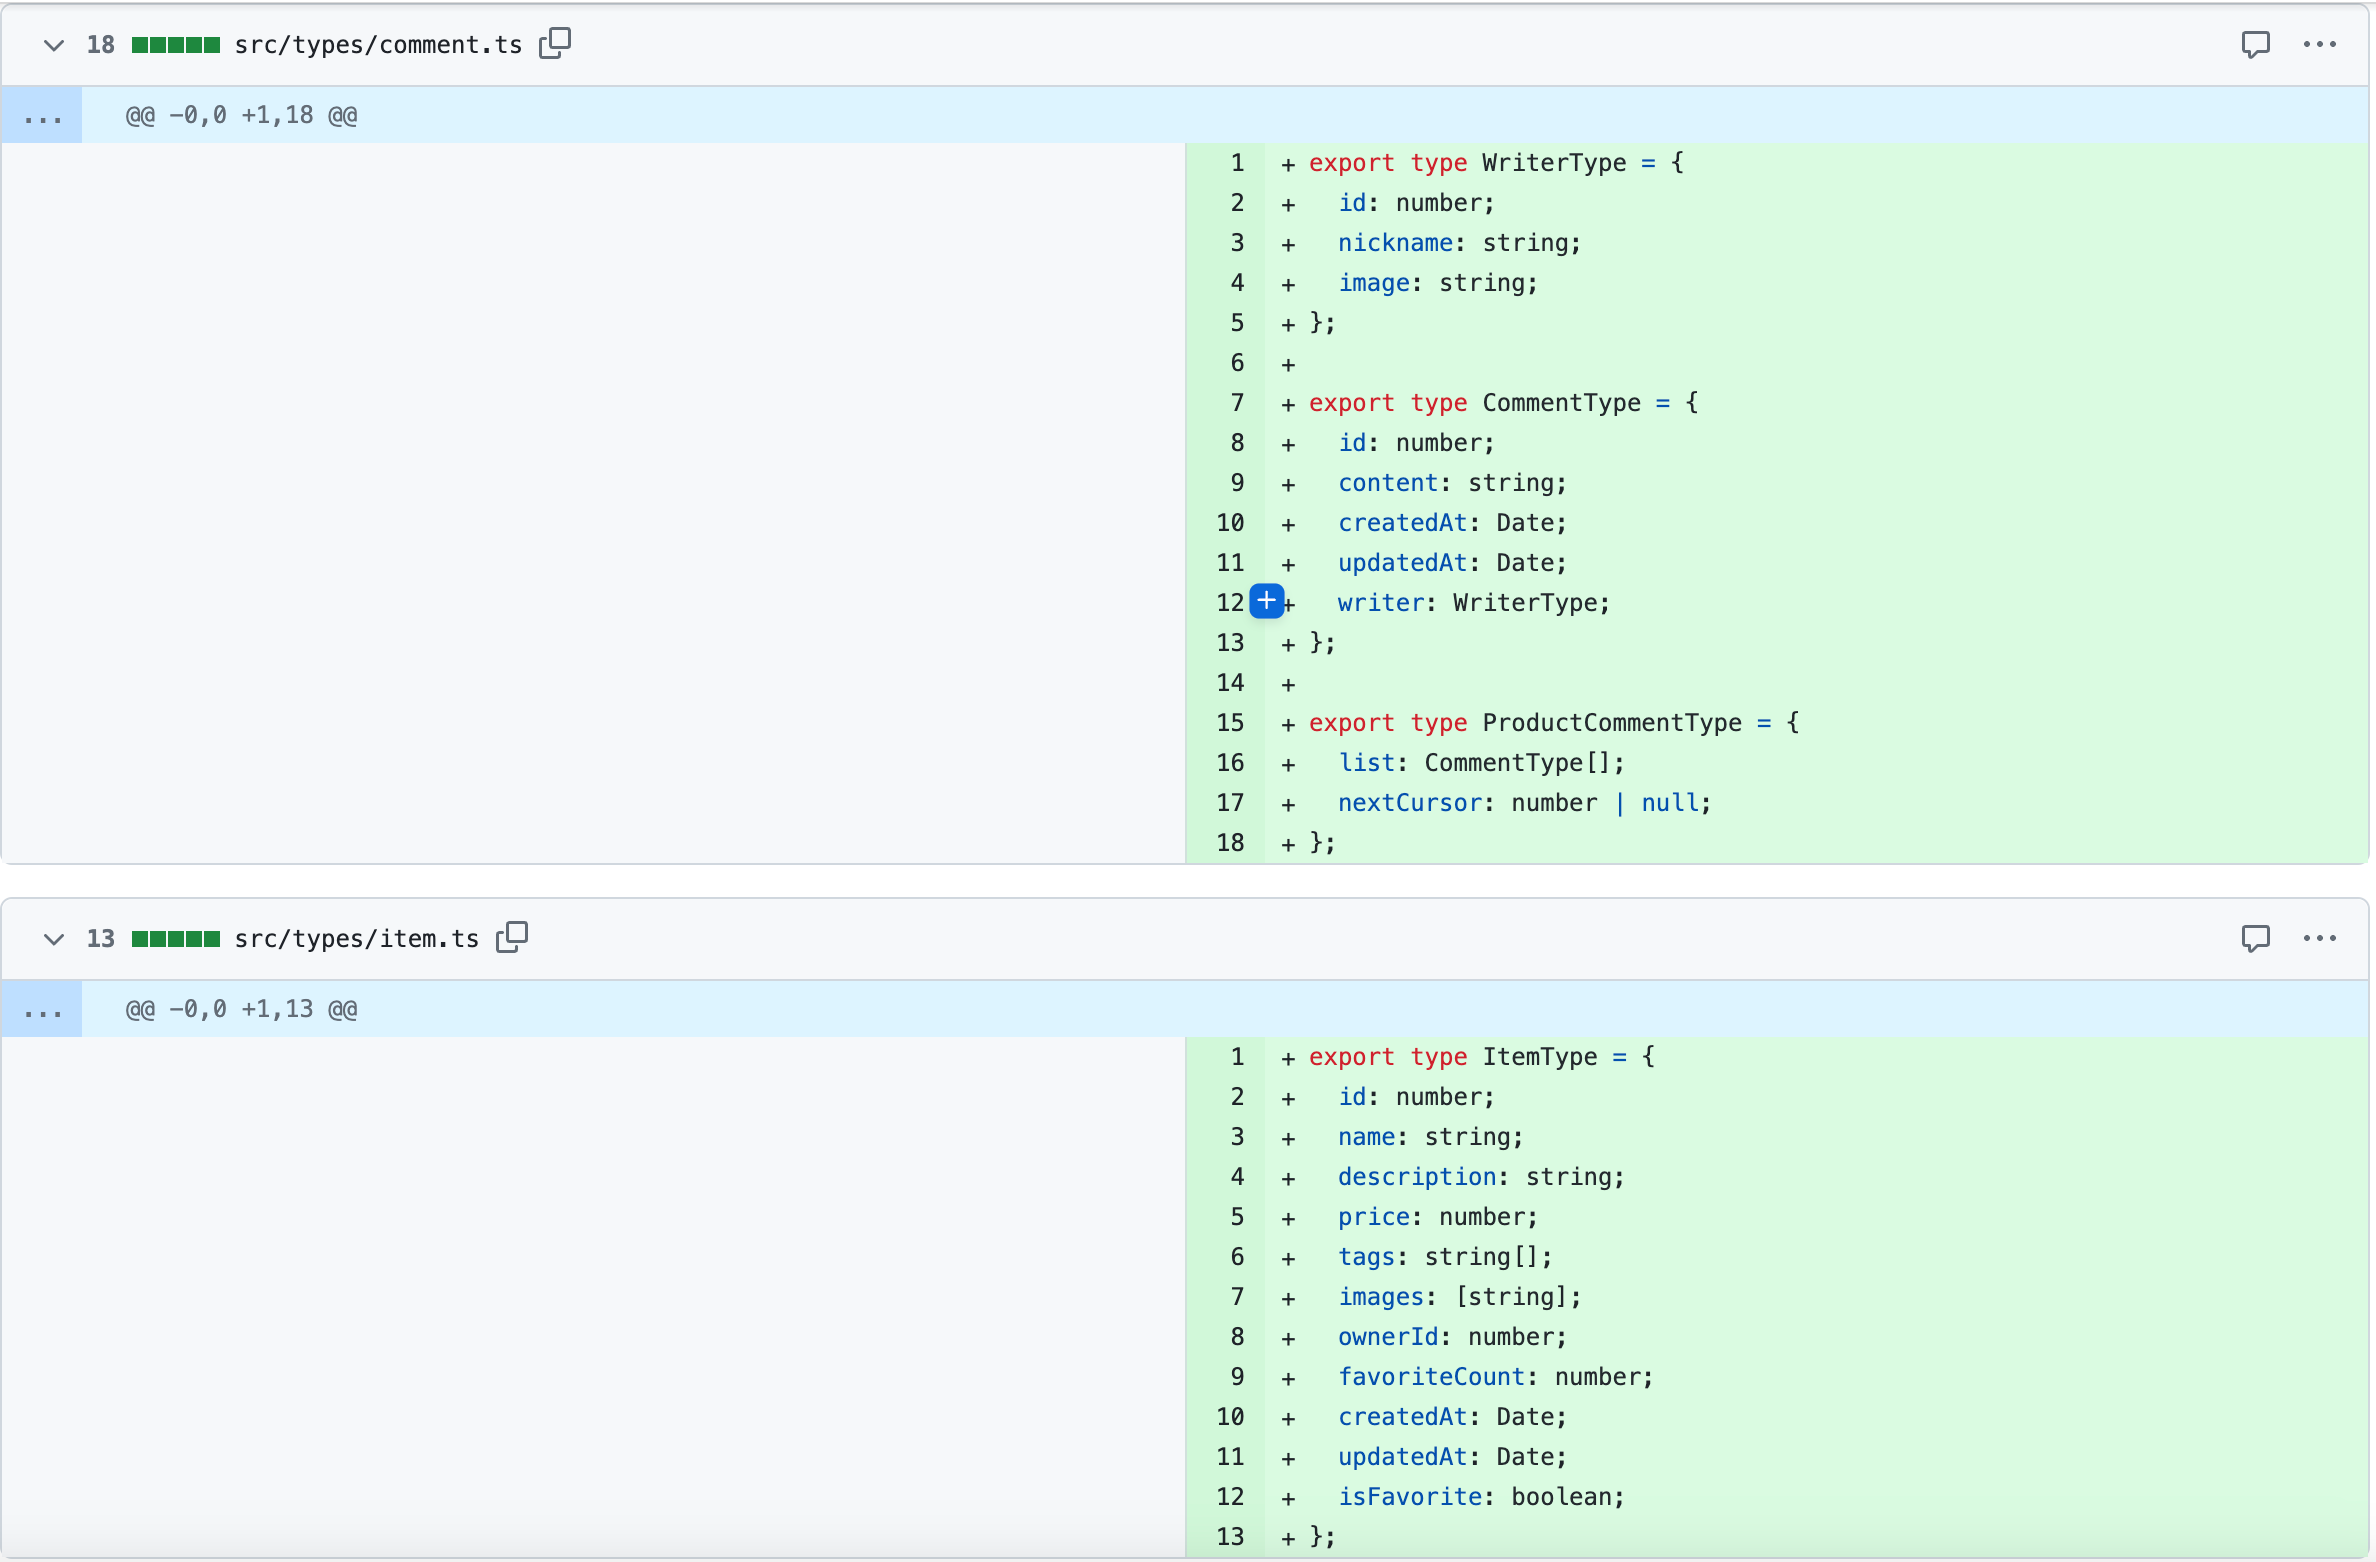Comment on the item.ts file
2376x1562 pixels.
point(2255,938)
